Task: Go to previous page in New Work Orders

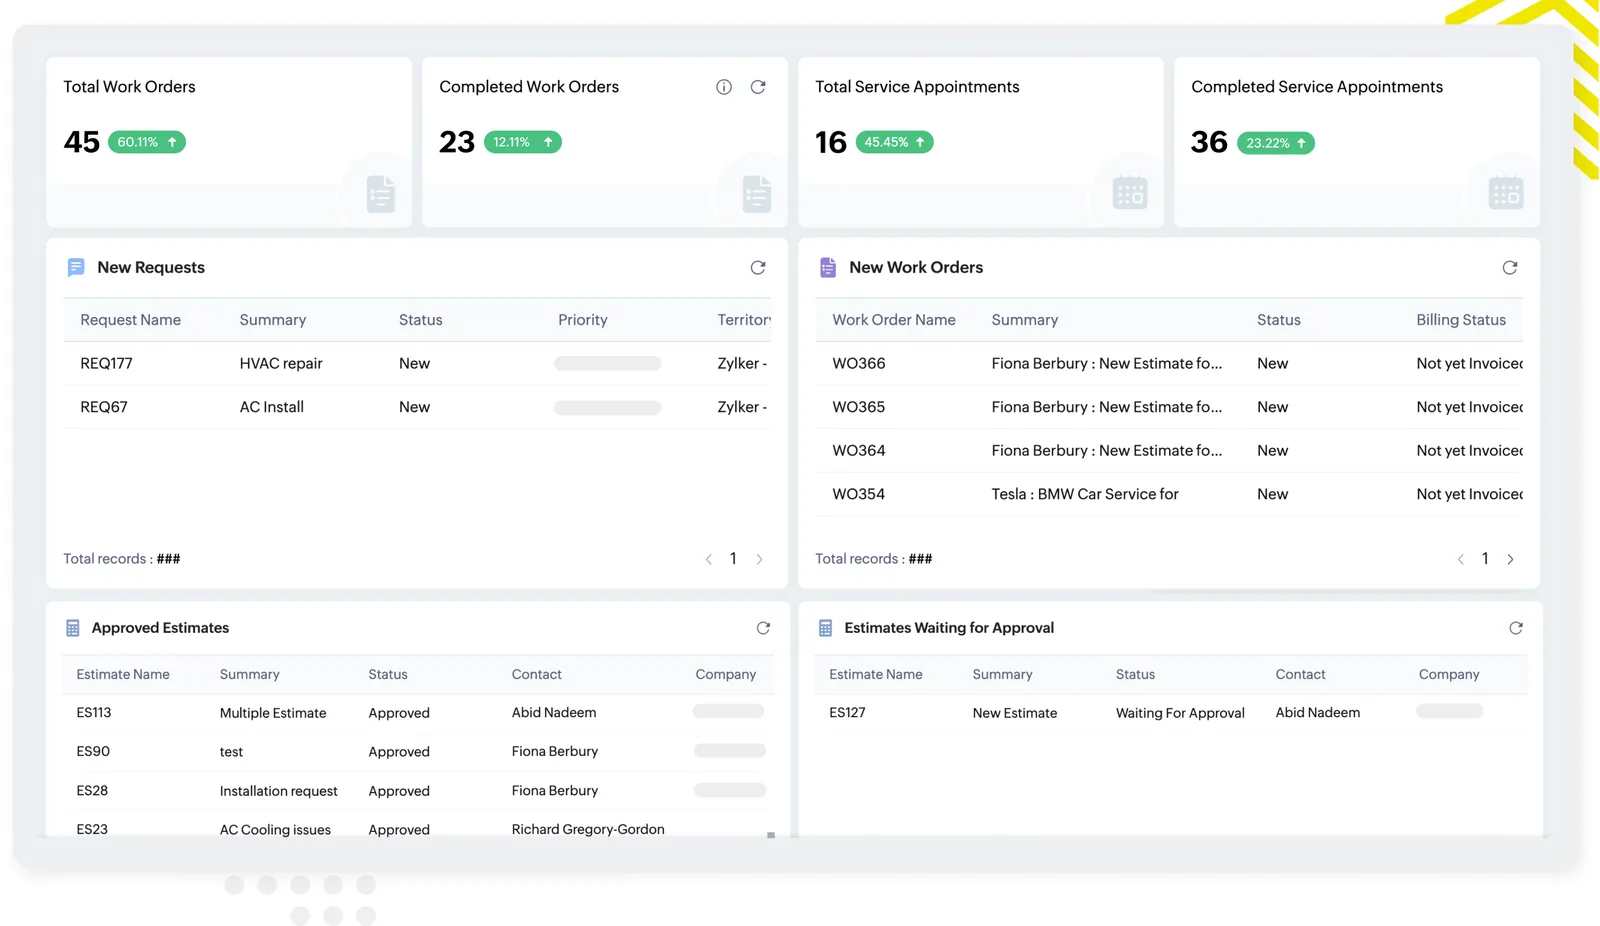Action: point(1461,559)
